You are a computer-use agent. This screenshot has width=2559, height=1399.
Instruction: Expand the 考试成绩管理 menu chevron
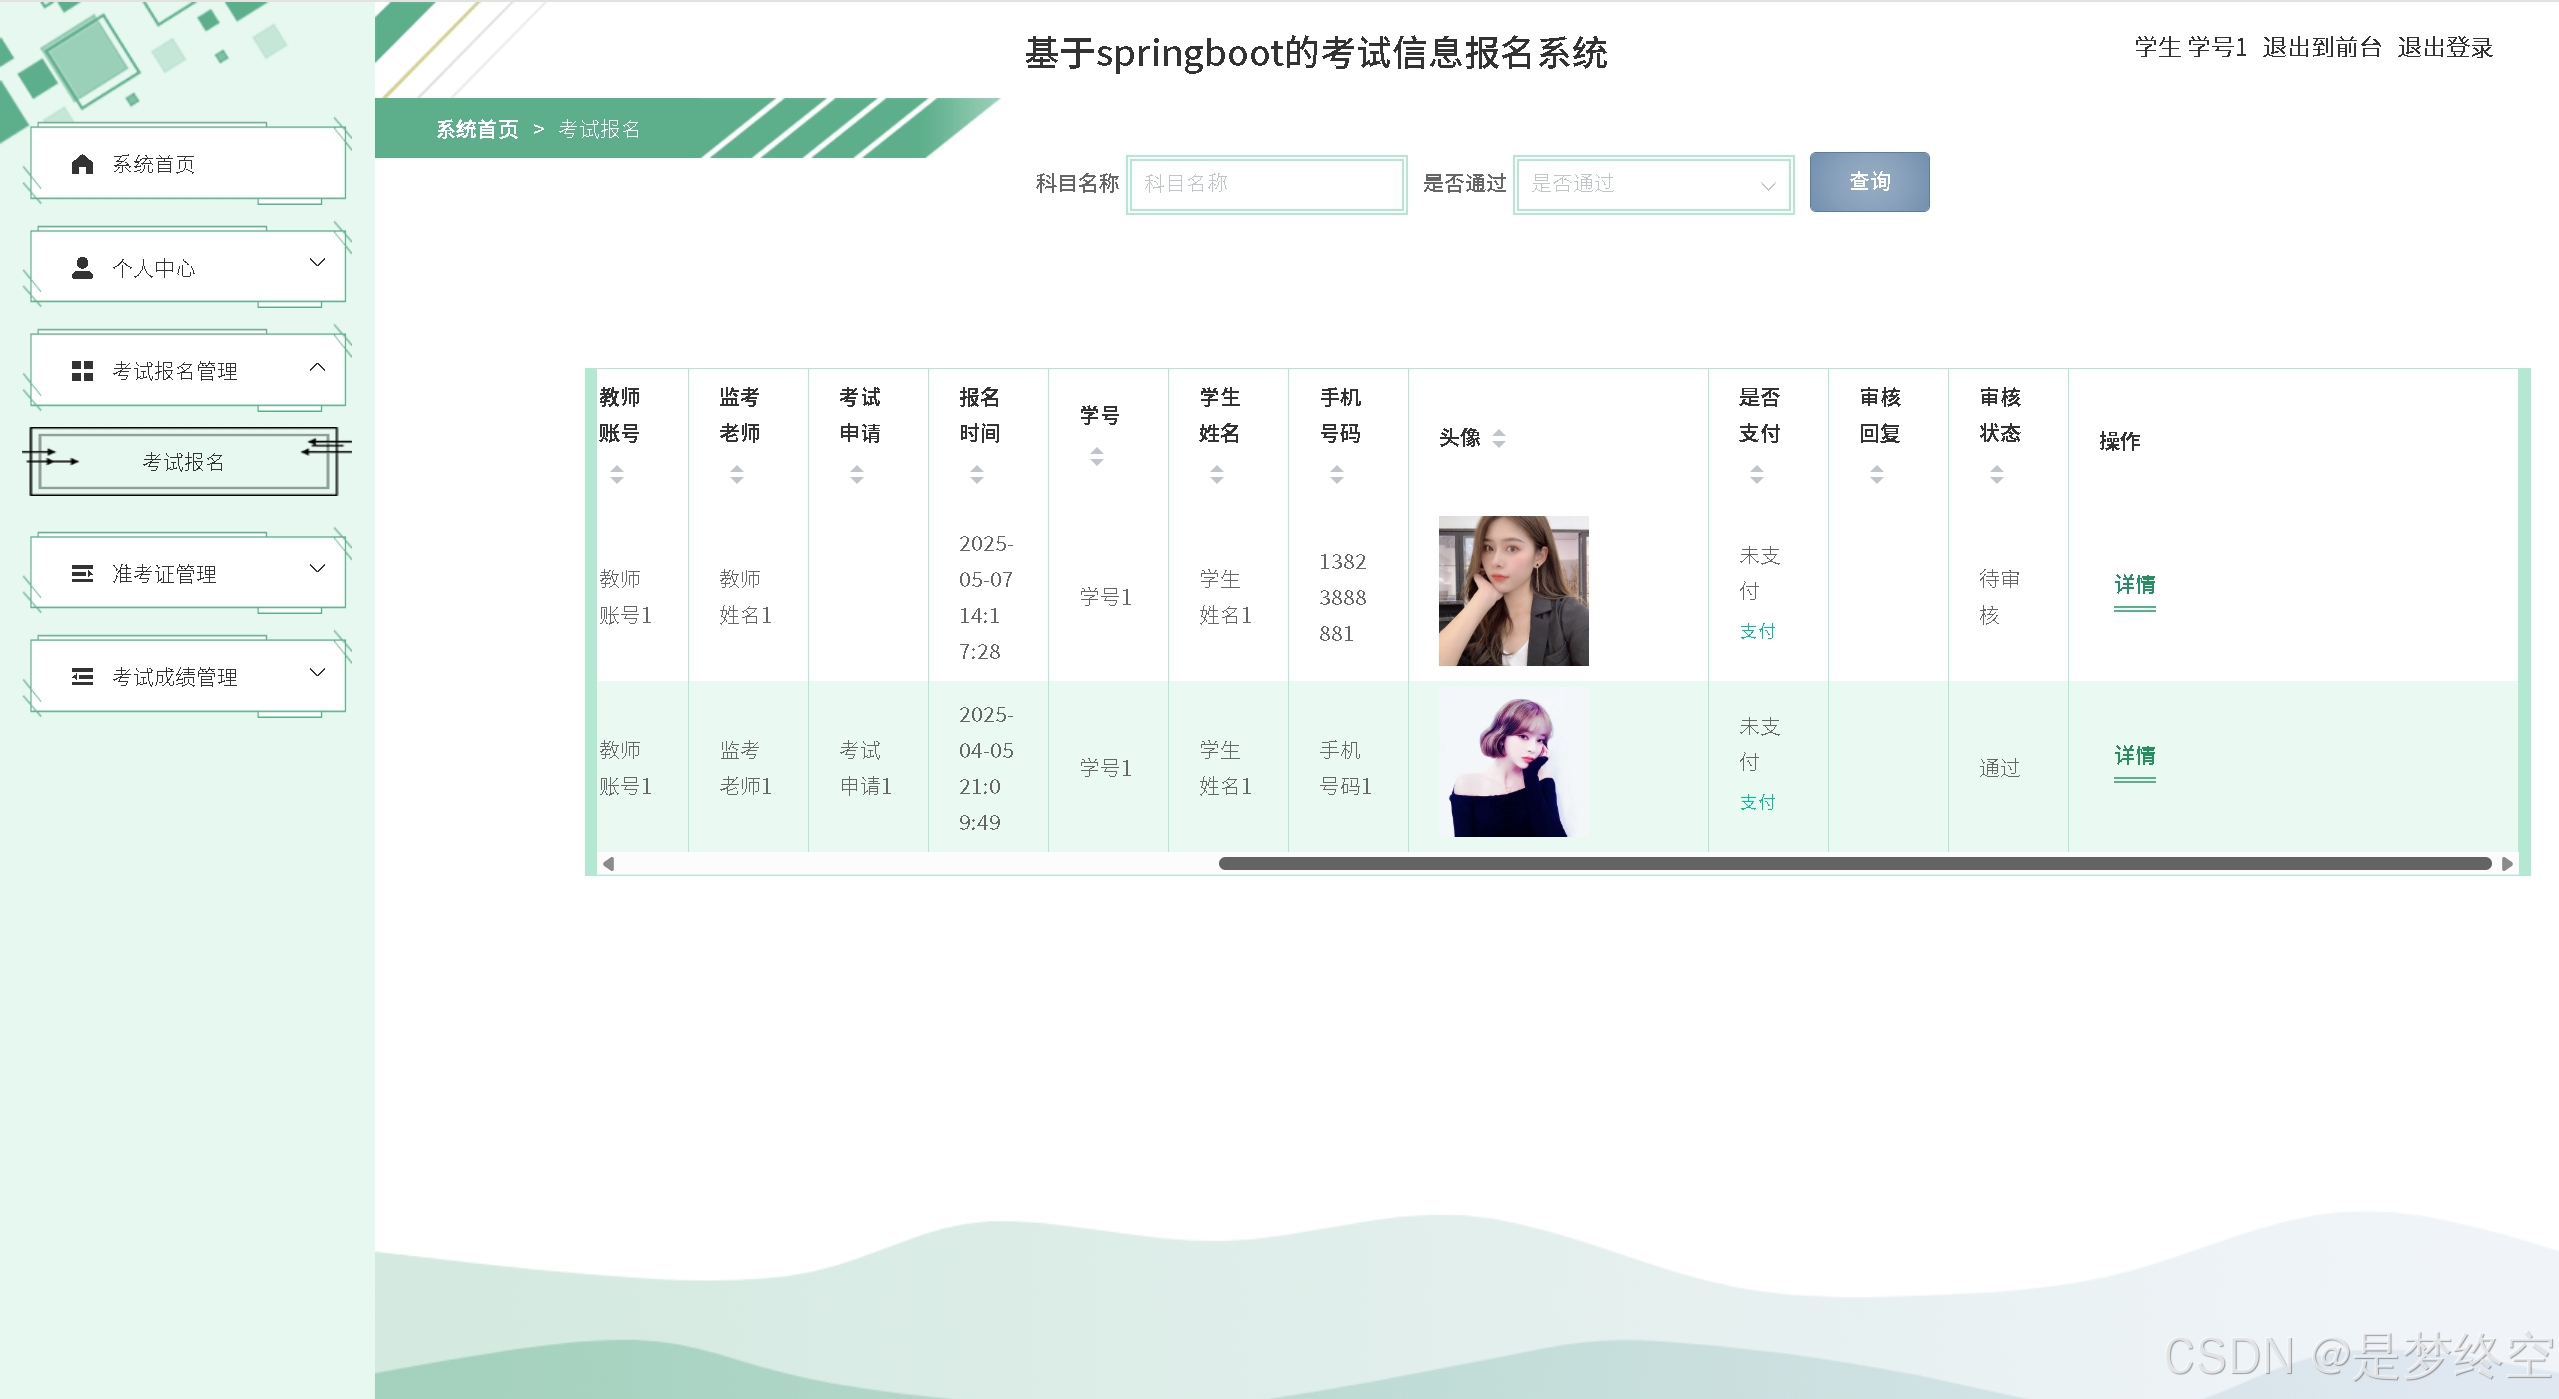318,672
